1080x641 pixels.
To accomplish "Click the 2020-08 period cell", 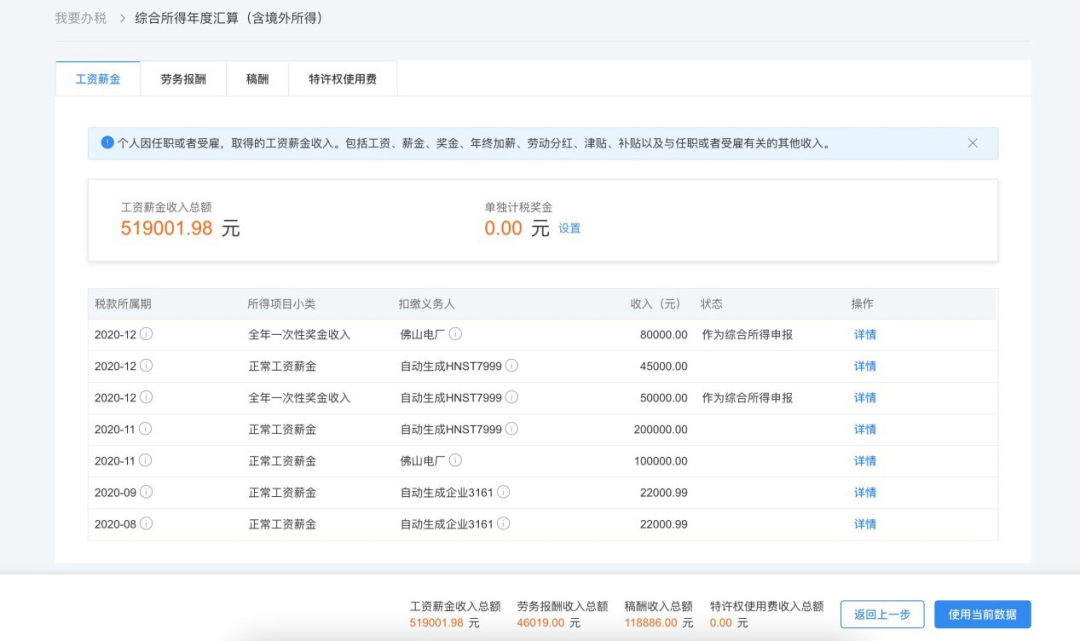I will (x=115, y=525).
